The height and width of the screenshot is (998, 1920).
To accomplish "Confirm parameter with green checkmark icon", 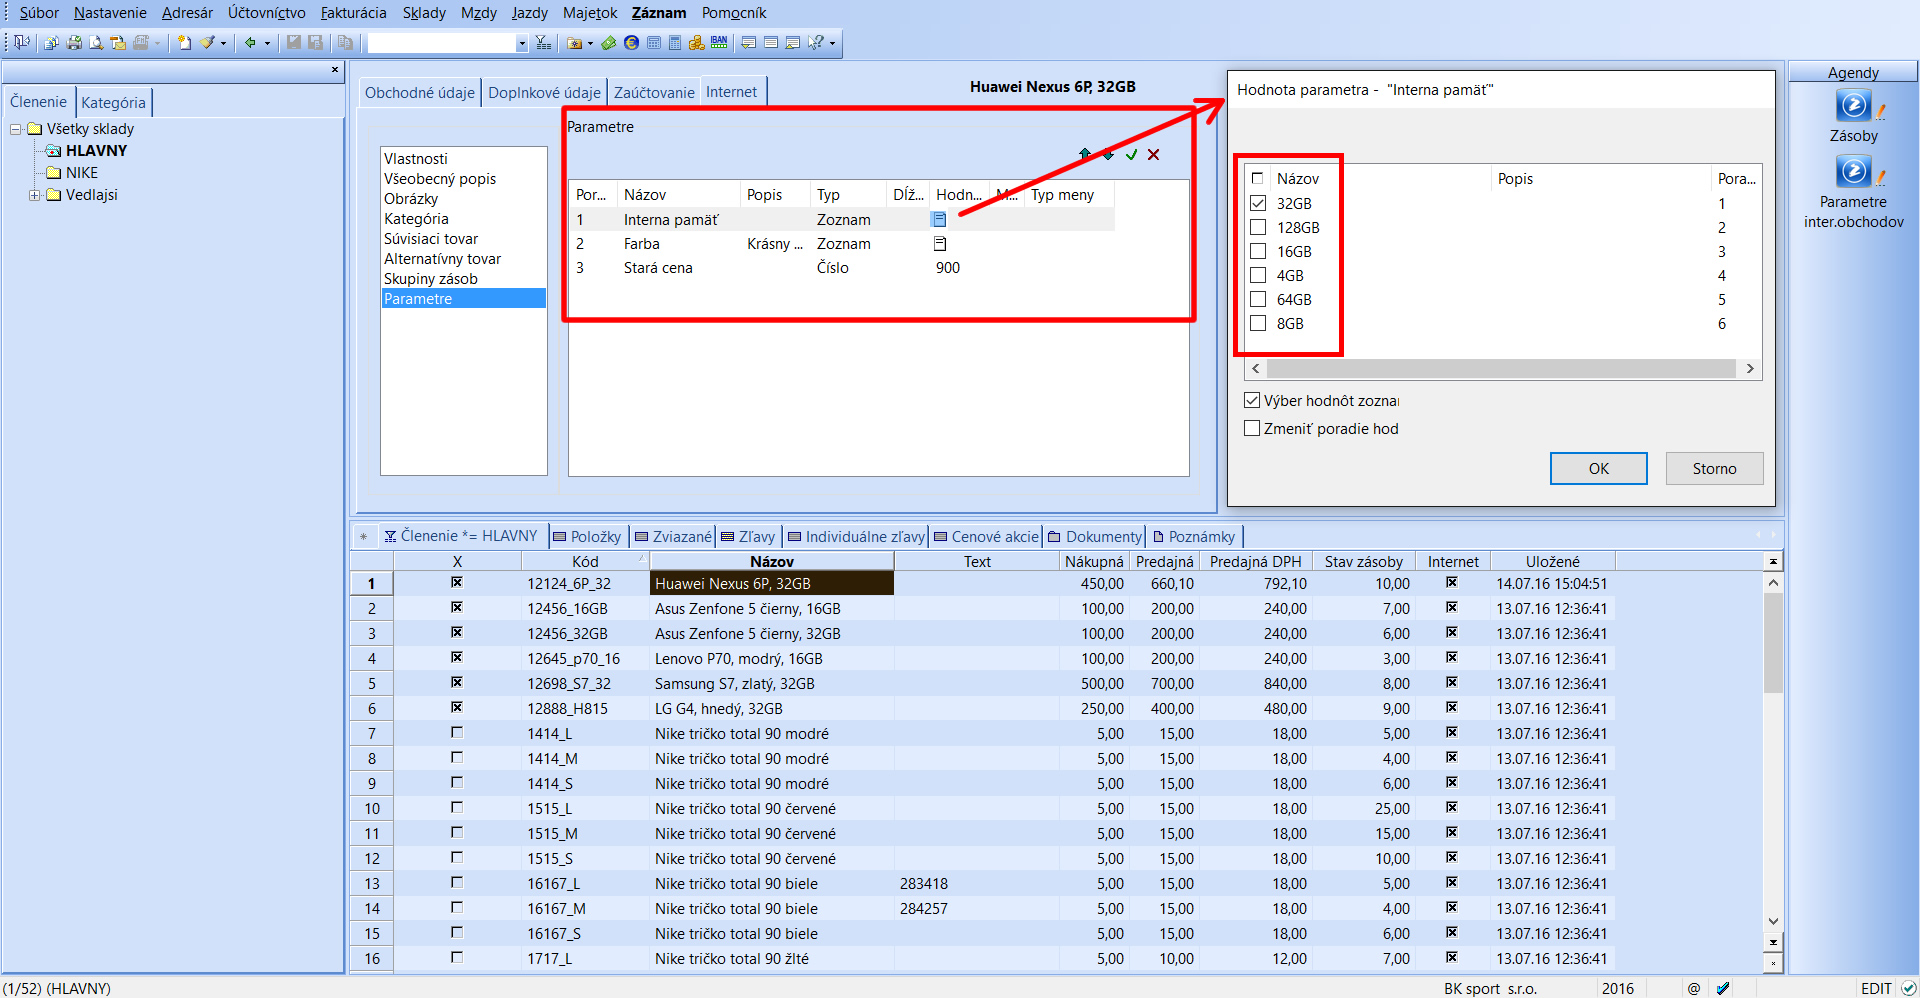I will [x=1131, y=154].
